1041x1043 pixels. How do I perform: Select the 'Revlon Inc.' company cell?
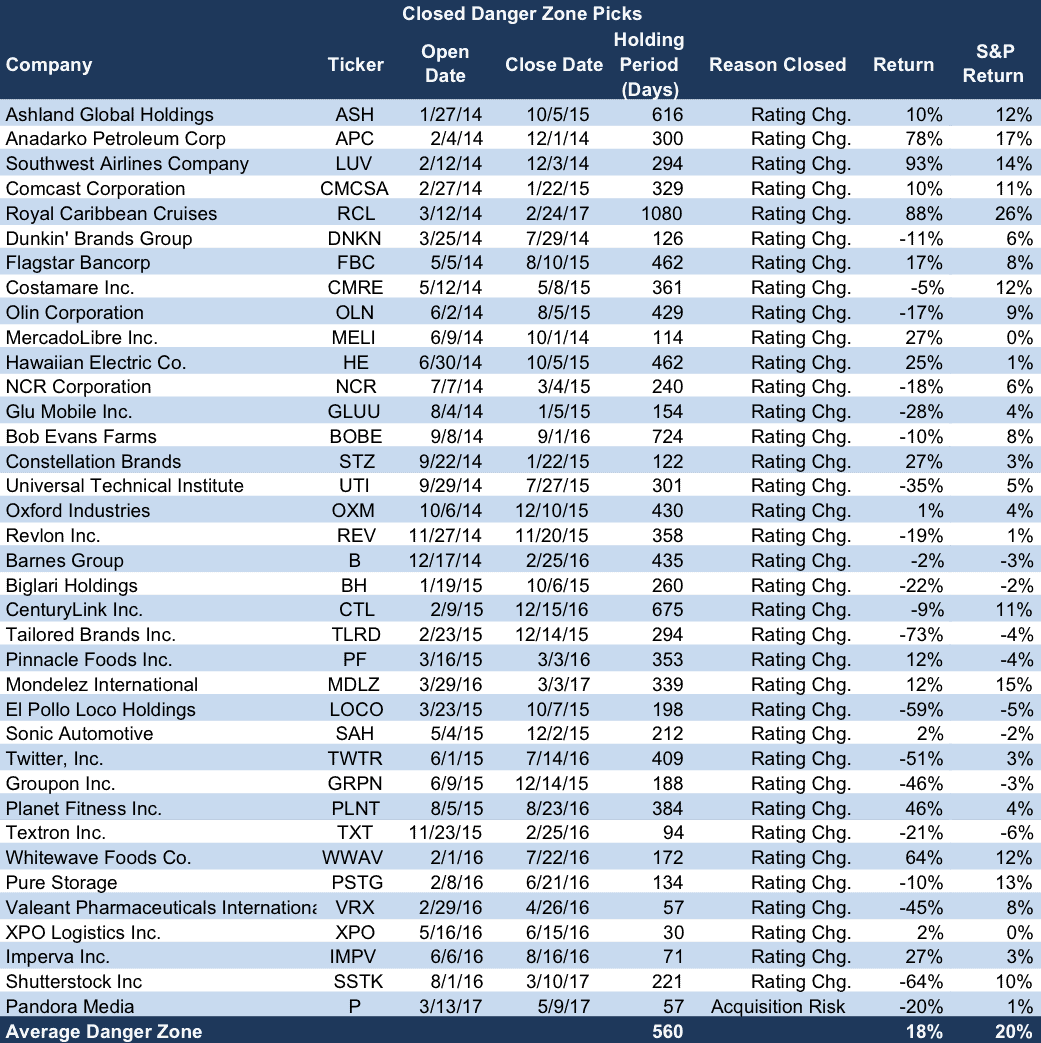[x=53, y=535]
